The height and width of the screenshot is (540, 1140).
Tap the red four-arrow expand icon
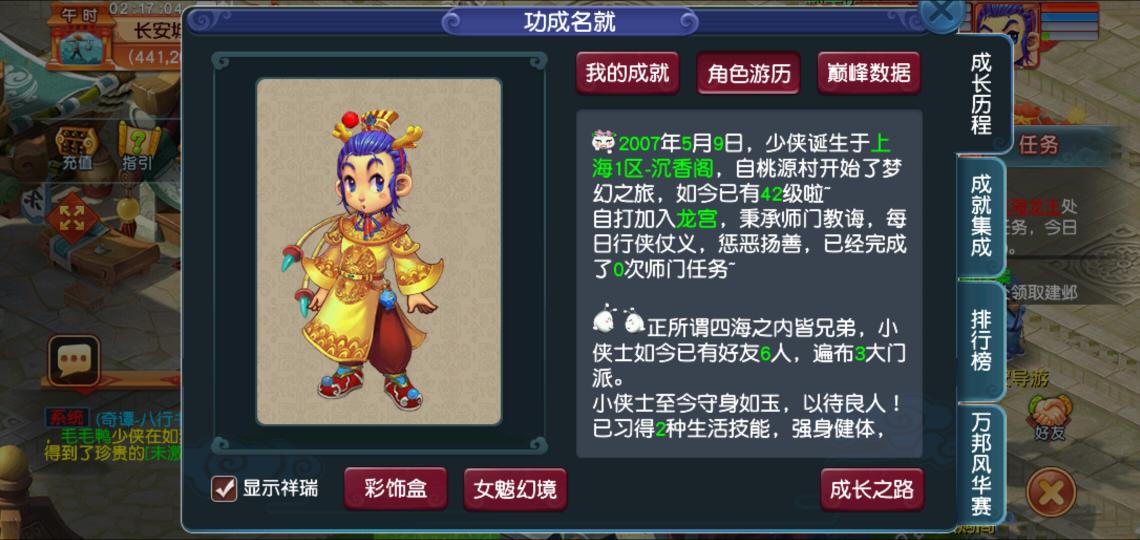tap(72, 218)
